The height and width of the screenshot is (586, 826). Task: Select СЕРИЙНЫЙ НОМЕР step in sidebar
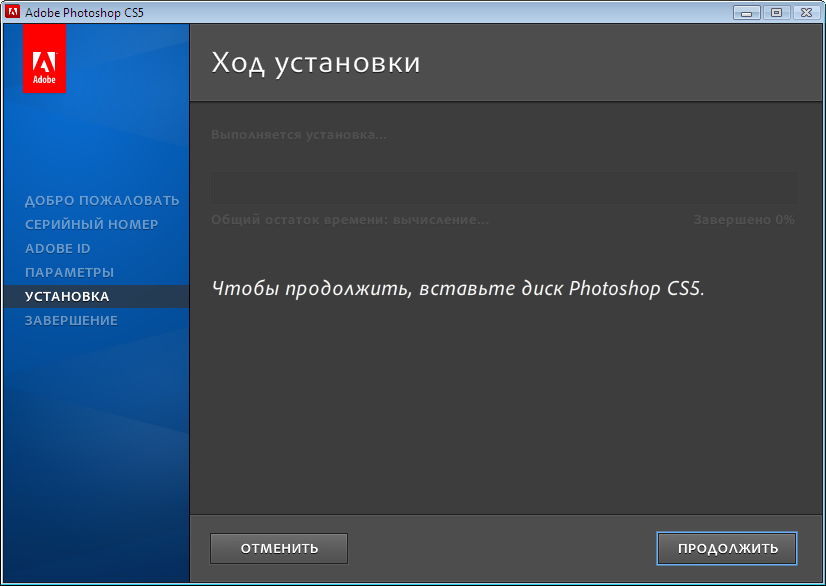[92, 224]
